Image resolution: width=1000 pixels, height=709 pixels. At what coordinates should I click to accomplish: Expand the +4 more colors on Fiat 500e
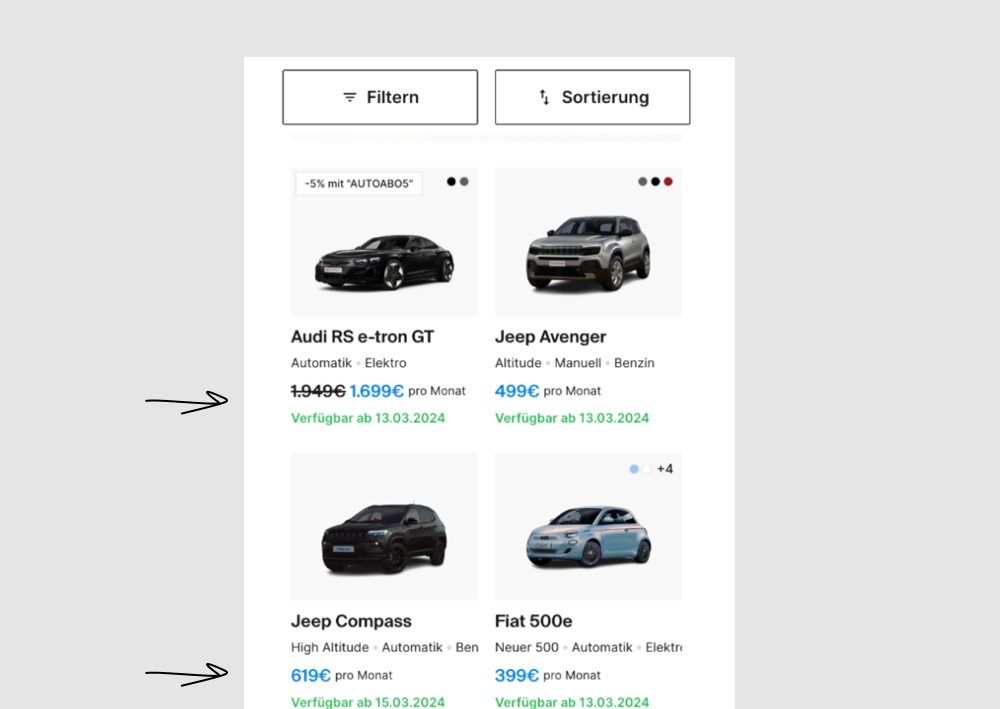(x=665, y=468)
